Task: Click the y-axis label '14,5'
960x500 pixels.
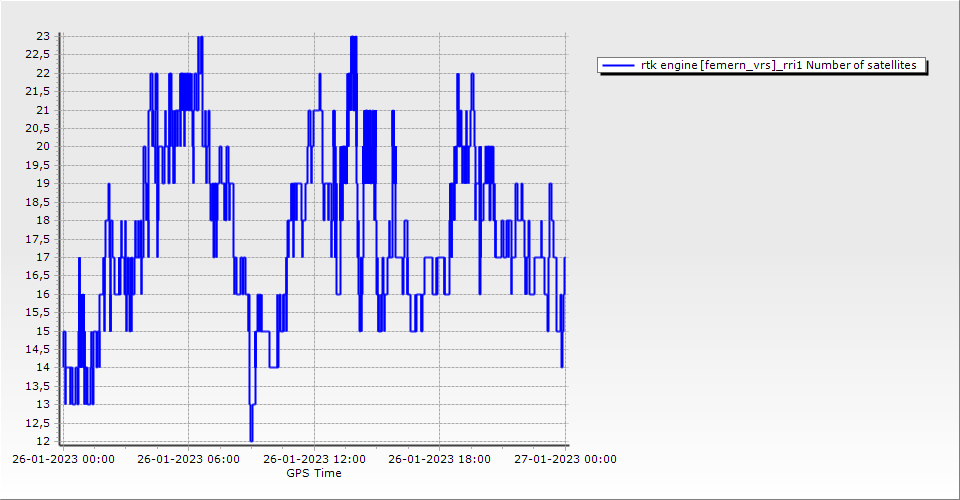Action: [38, 349]
